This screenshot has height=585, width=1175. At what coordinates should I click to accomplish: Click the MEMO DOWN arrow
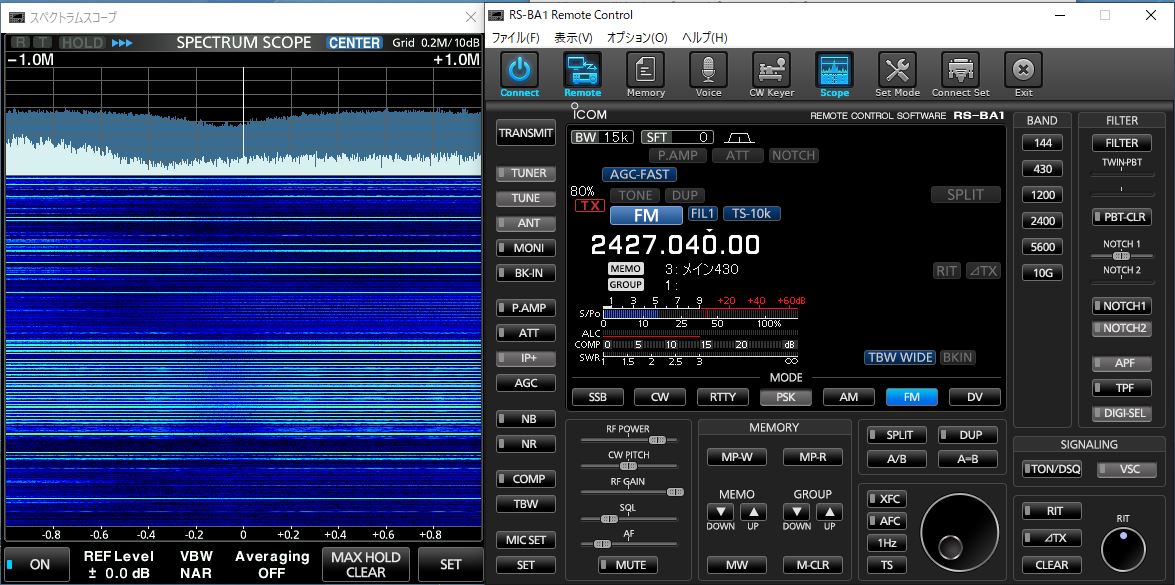click(x=721, y=512)
